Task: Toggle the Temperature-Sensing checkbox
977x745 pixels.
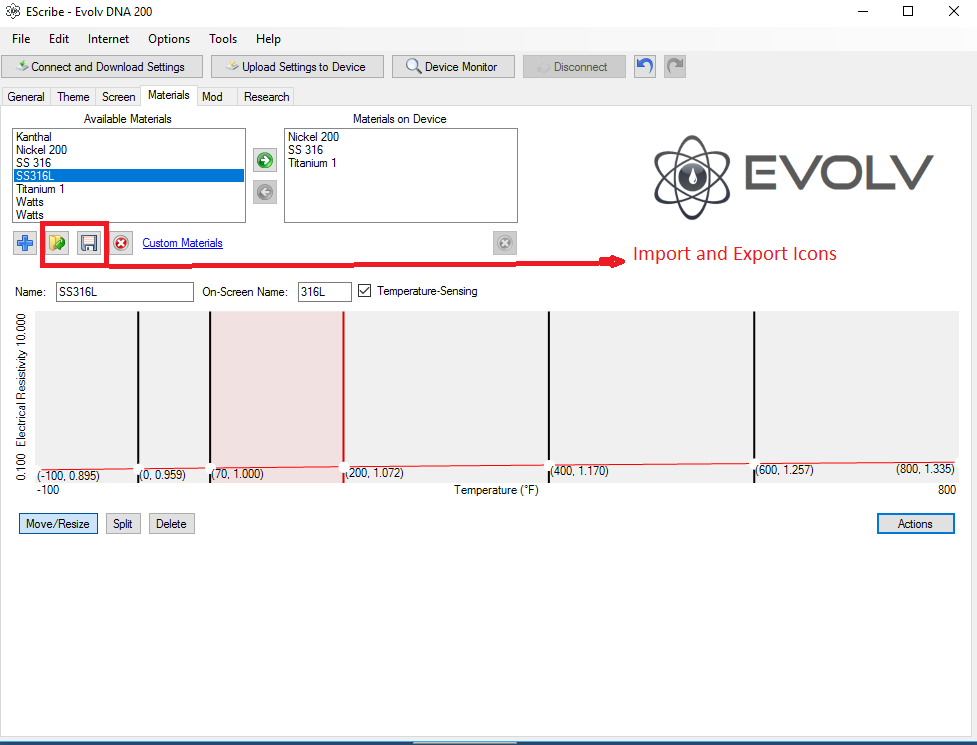Action: [365, 291]
